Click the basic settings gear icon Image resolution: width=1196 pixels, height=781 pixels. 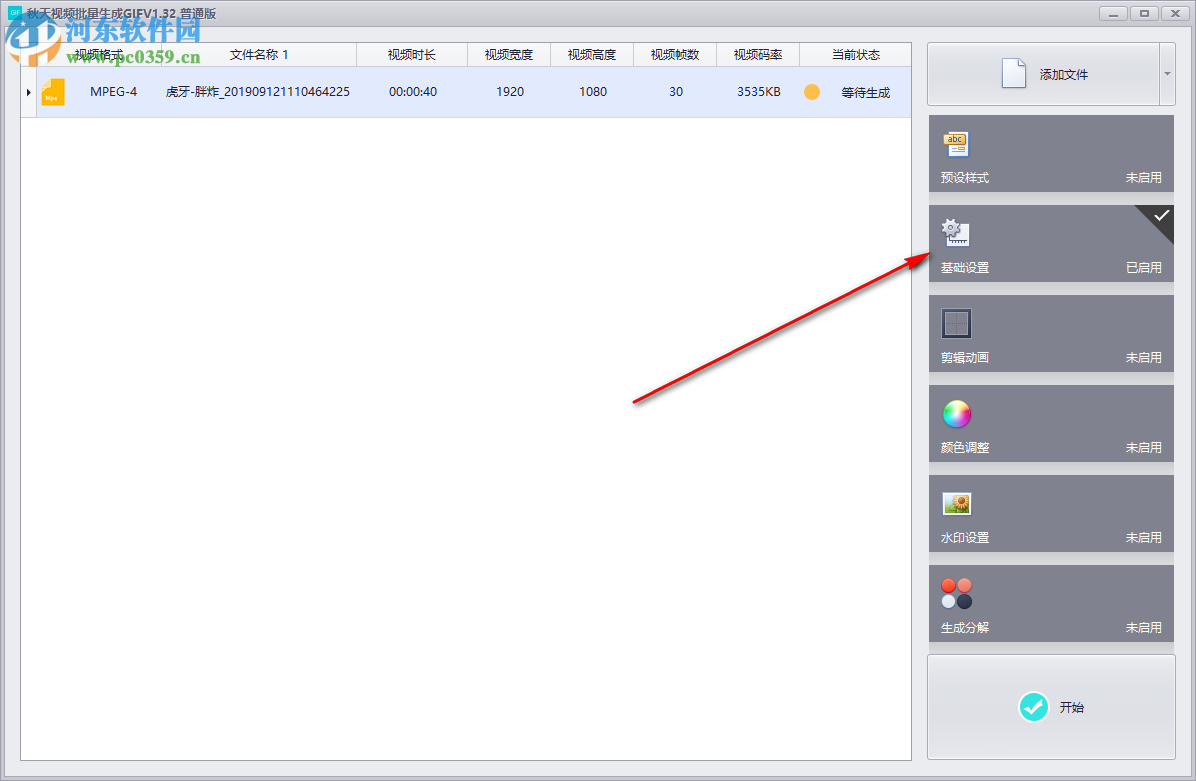coord(955,233)
